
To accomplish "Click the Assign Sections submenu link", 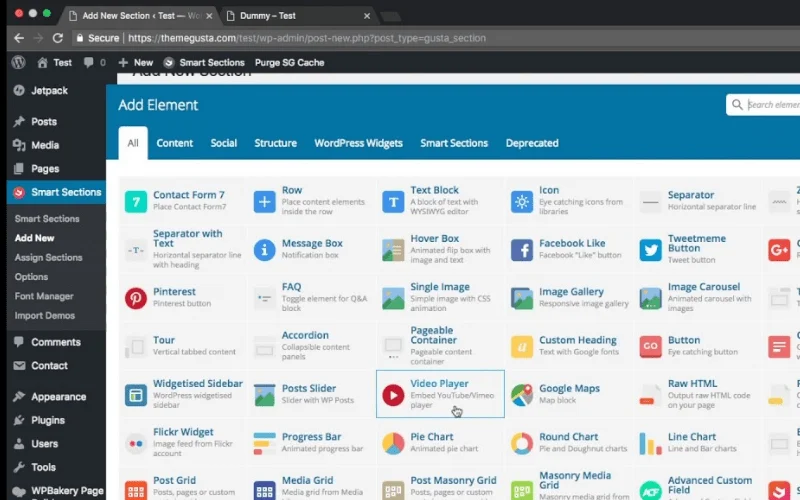I will pyautogui.click(x=48, y=257).
